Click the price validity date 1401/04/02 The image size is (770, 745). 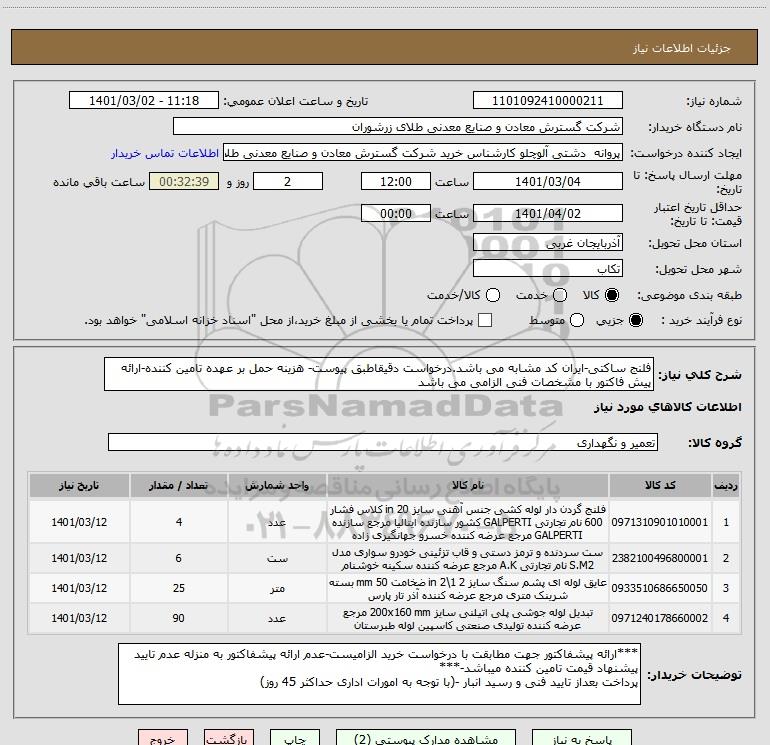(548, 213)
